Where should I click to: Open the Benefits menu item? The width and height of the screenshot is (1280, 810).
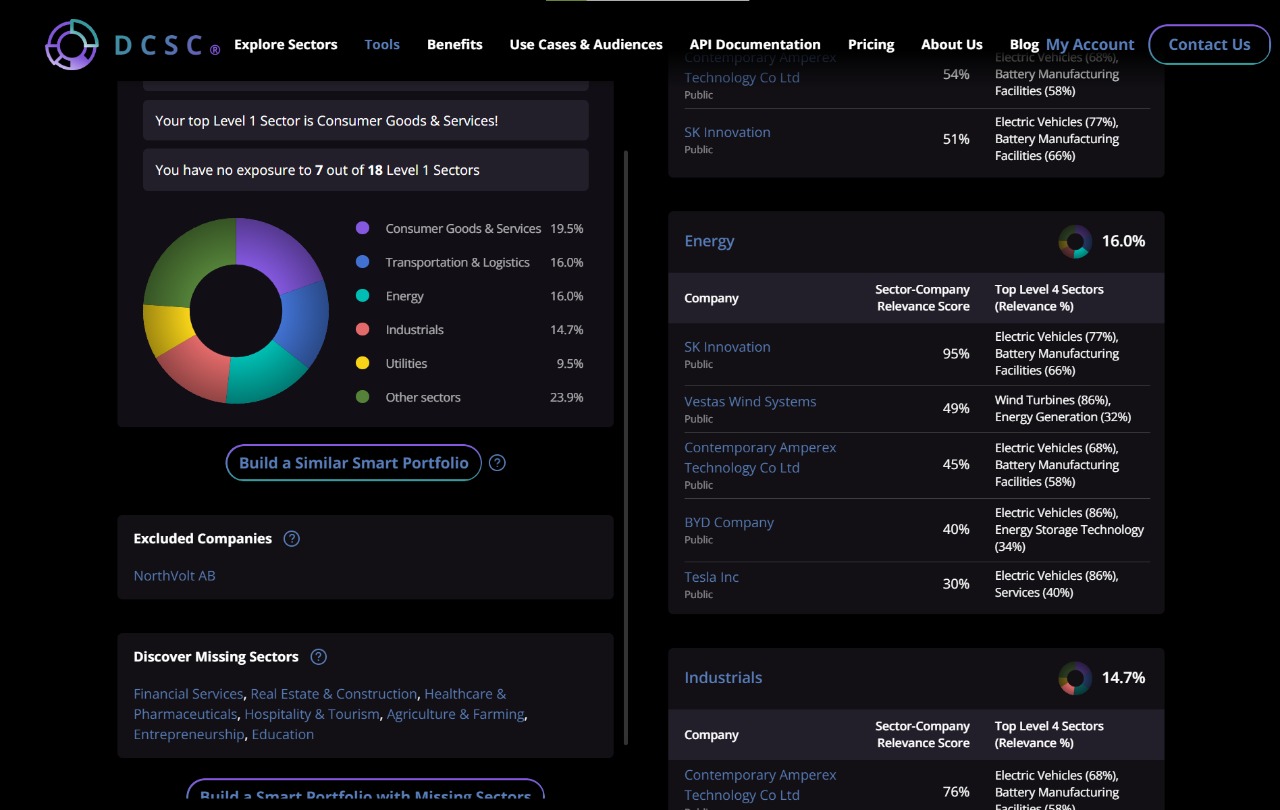pos(455,44)
